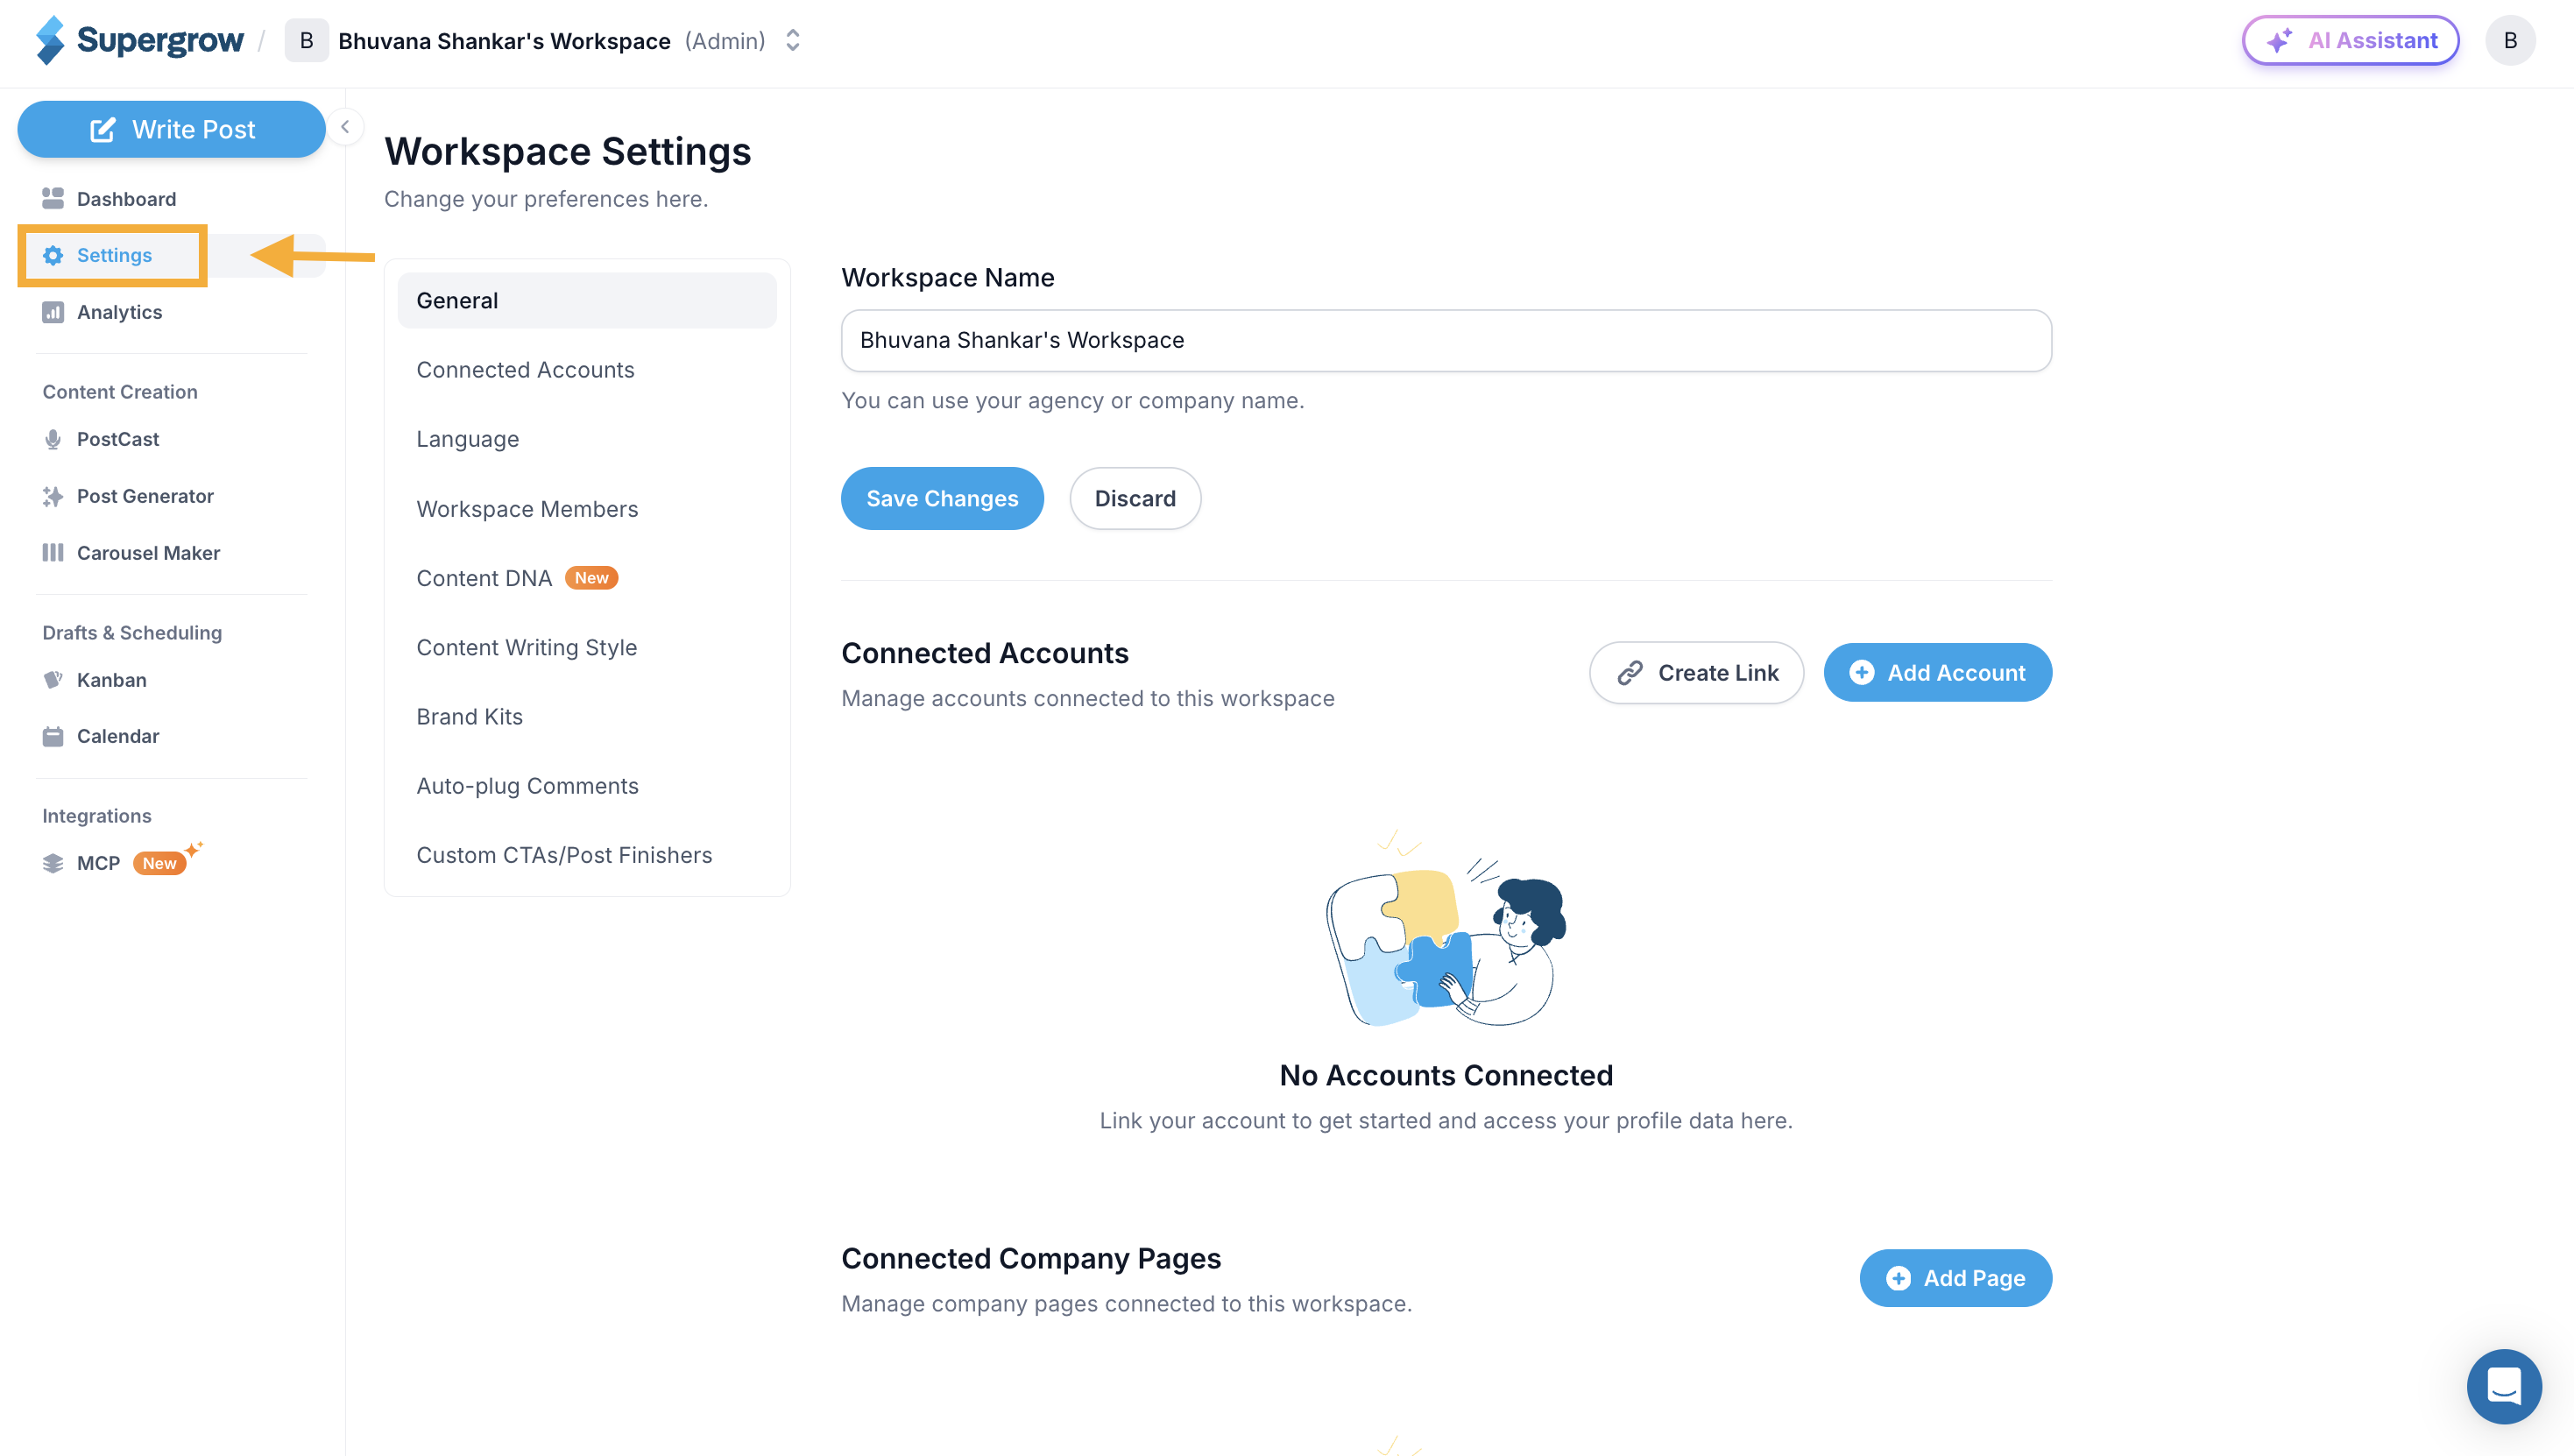Open the chat support bubble
2574x1456 pixels.
tap(2503, 1386)
